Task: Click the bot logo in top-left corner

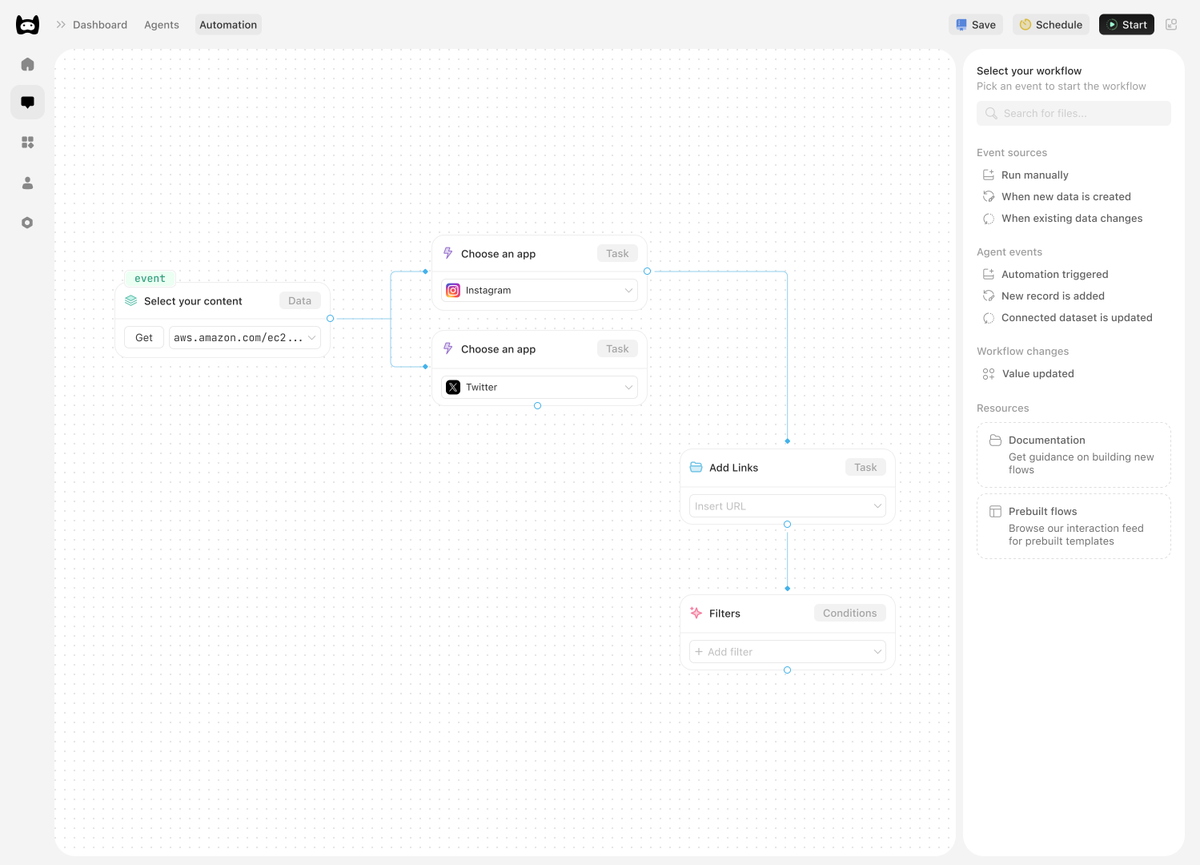Action: (27, 24)
